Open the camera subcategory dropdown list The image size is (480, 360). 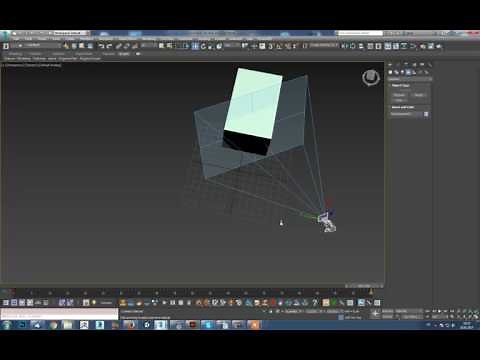pos(410,79)
